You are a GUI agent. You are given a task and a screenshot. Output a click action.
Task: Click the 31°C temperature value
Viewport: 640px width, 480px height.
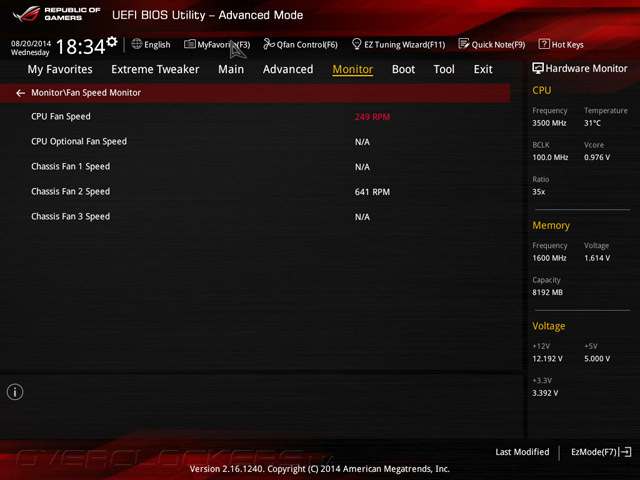click(x=592, y=123)
